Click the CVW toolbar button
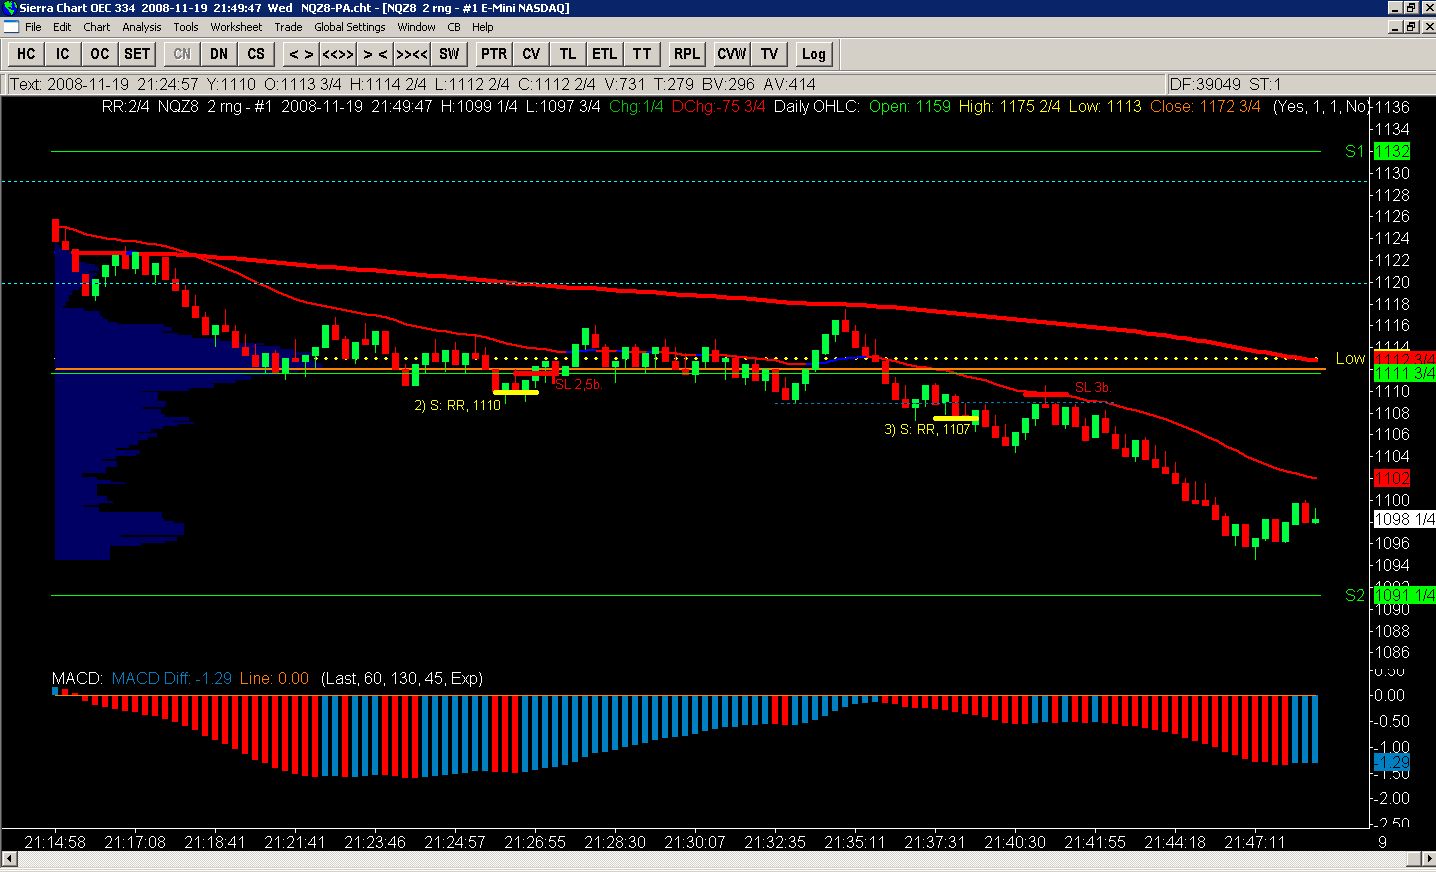This screenshot has height=872, width=1436. (x=732, y=54)
